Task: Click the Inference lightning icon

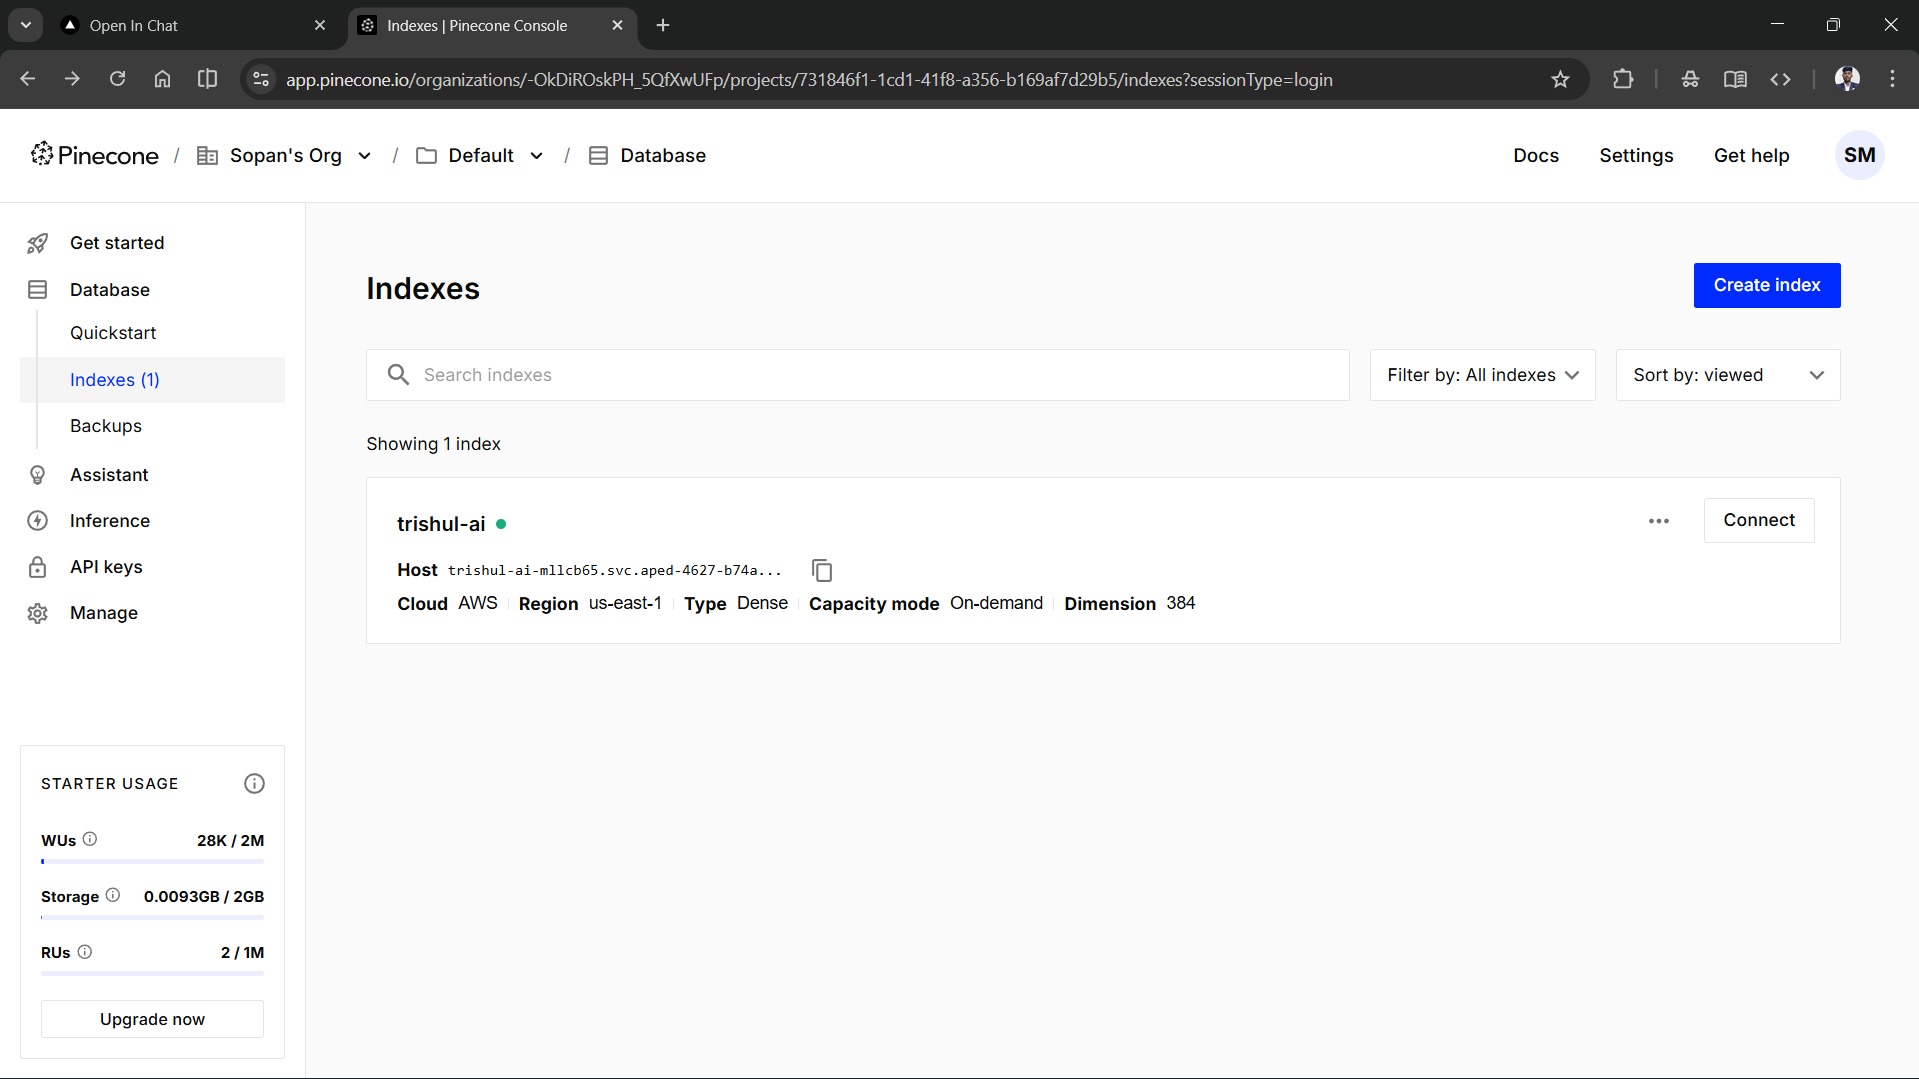Action: [x=38, y=521]
